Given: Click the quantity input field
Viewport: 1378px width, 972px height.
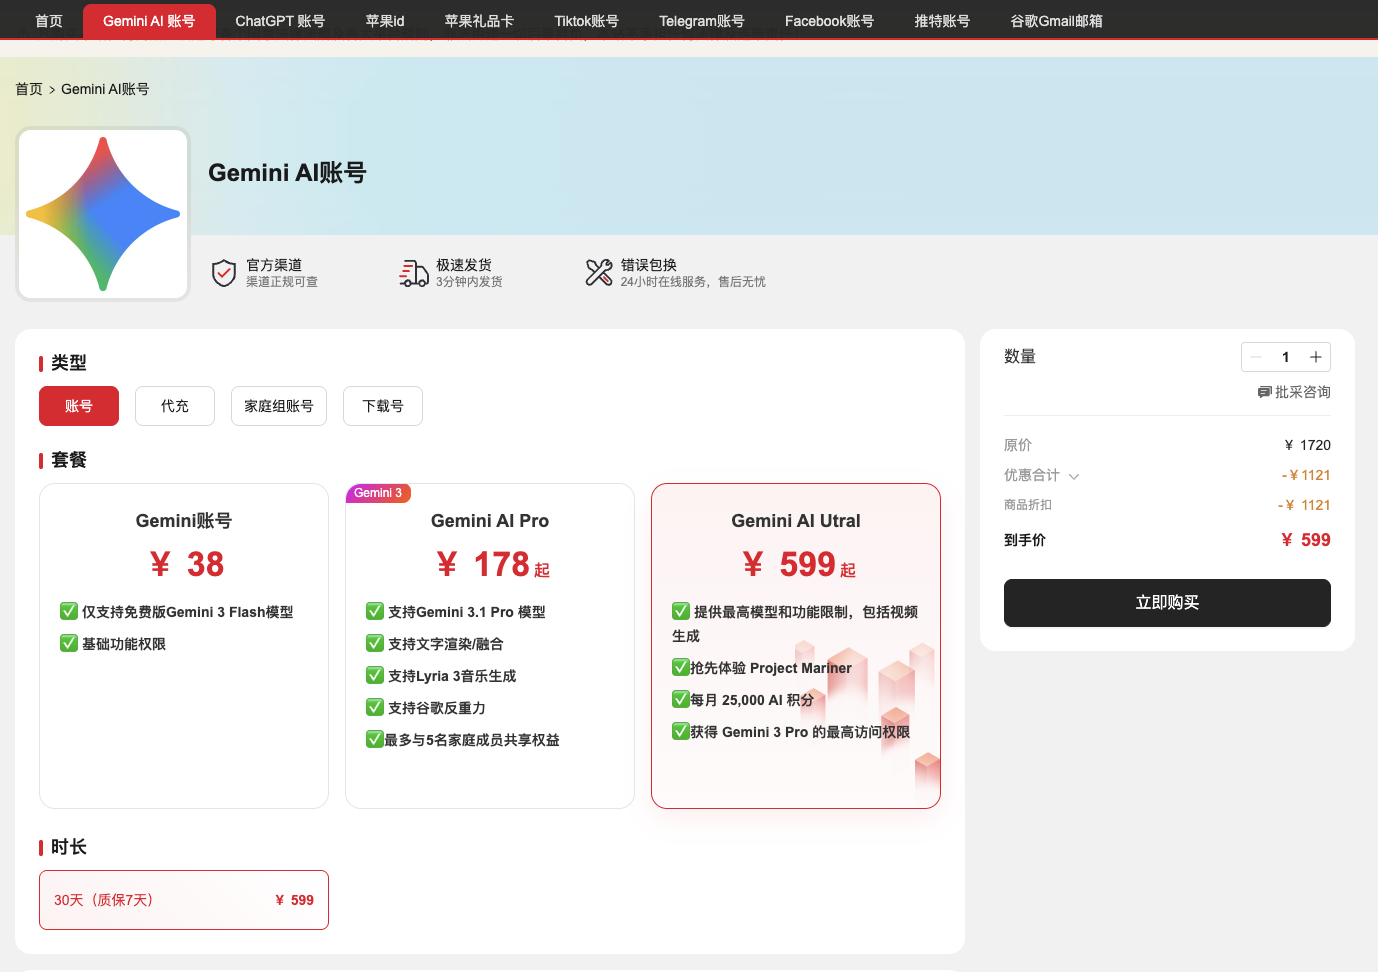Looking at the screenshot, I should (x=1286, y=357).
